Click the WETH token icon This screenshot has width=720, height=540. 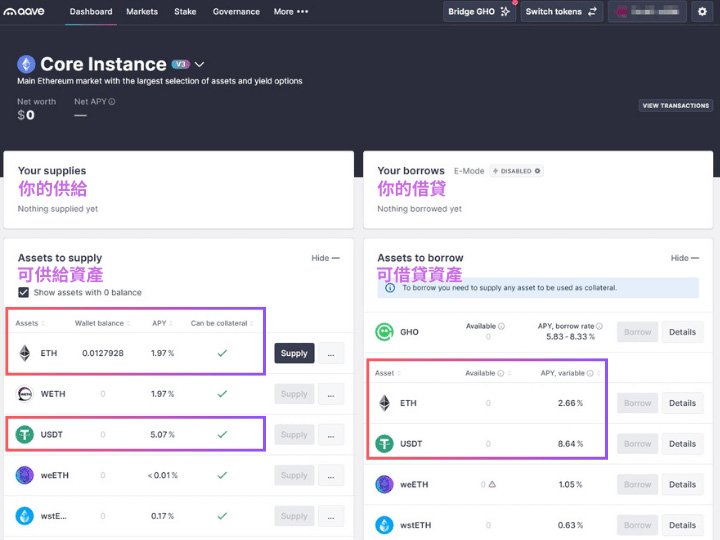[25, 394]
